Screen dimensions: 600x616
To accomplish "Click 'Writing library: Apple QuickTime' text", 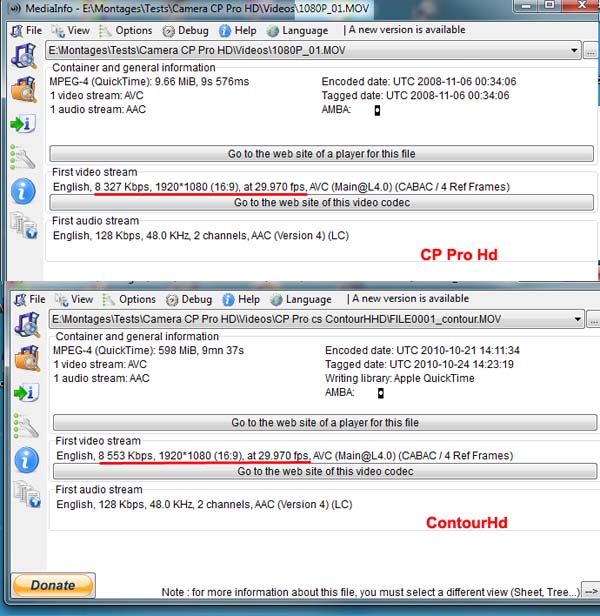I will (x=400, y=378).
